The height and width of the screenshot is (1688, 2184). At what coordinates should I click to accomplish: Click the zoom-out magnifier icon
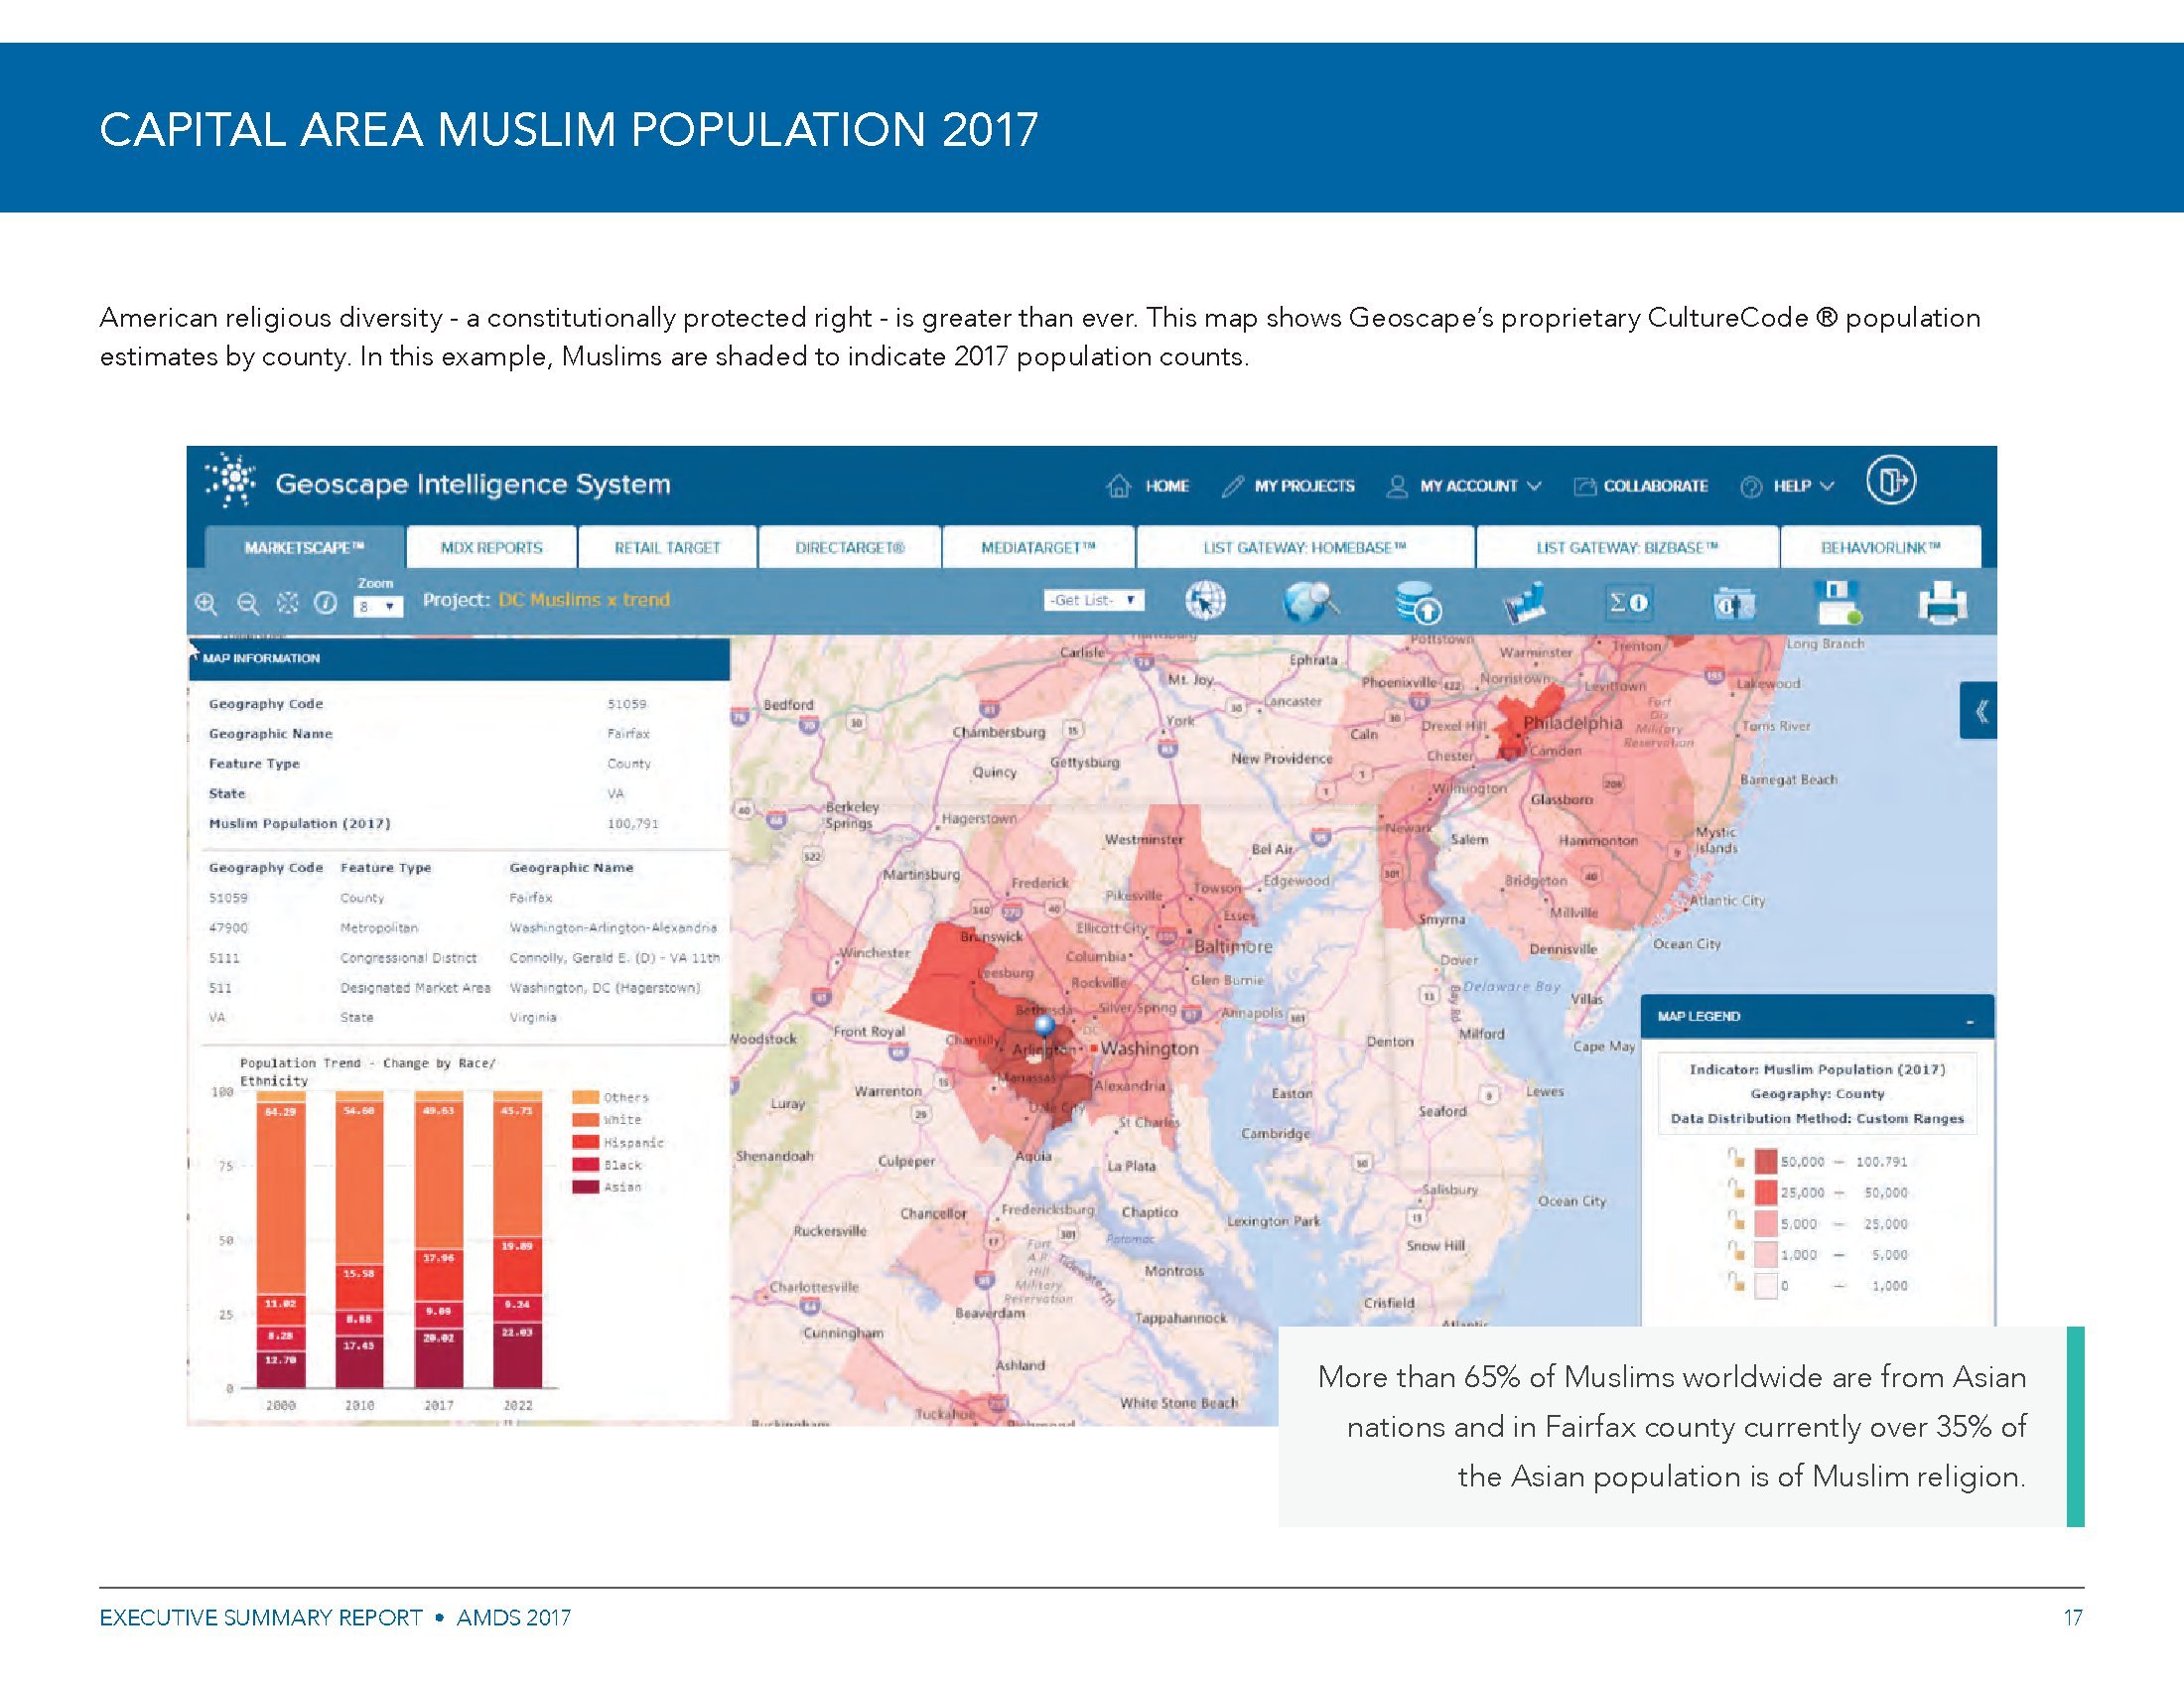(247, 603)
